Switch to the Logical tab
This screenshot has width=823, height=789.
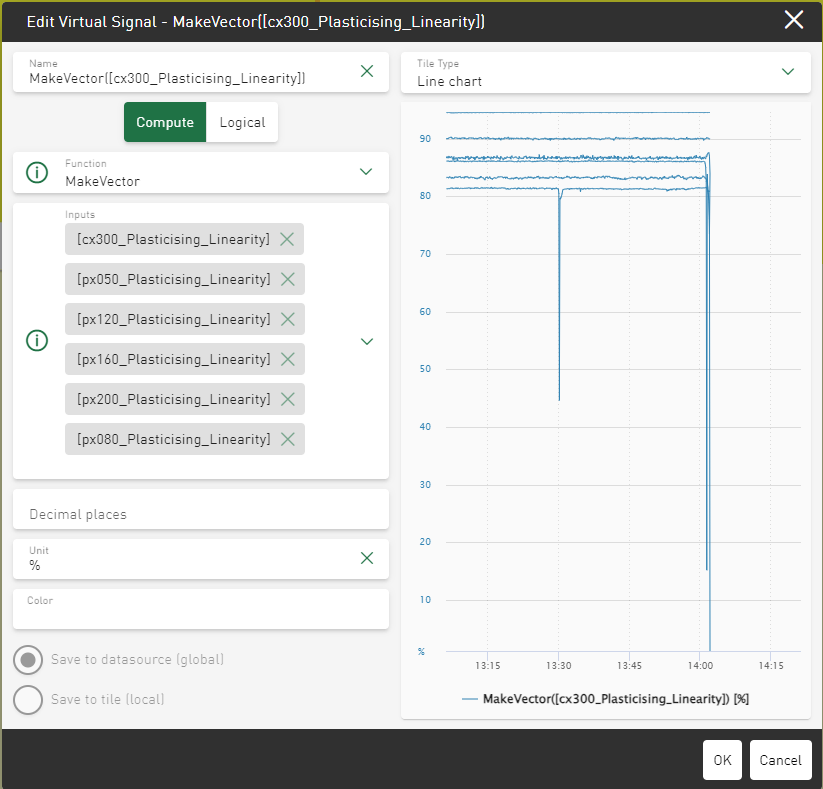242,122
